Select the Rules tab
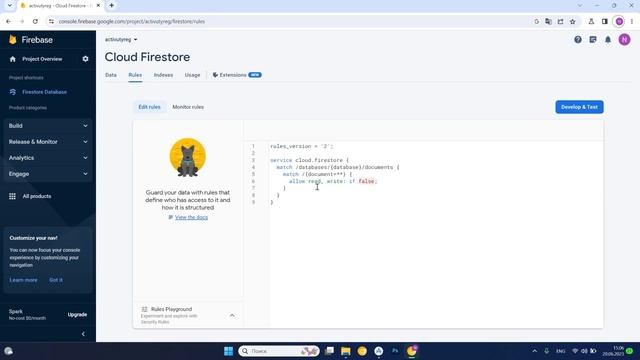The image size is (640, 360). tap(135, 75)
